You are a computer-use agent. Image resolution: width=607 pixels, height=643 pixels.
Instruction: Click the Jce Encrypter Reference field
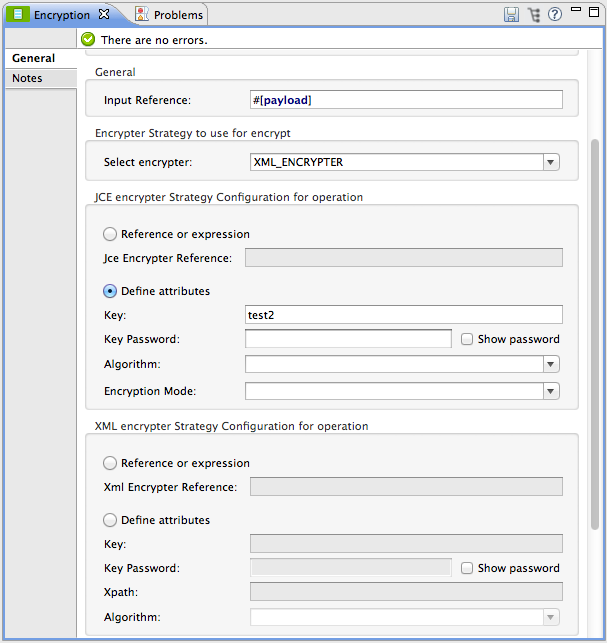pos(404,258)
